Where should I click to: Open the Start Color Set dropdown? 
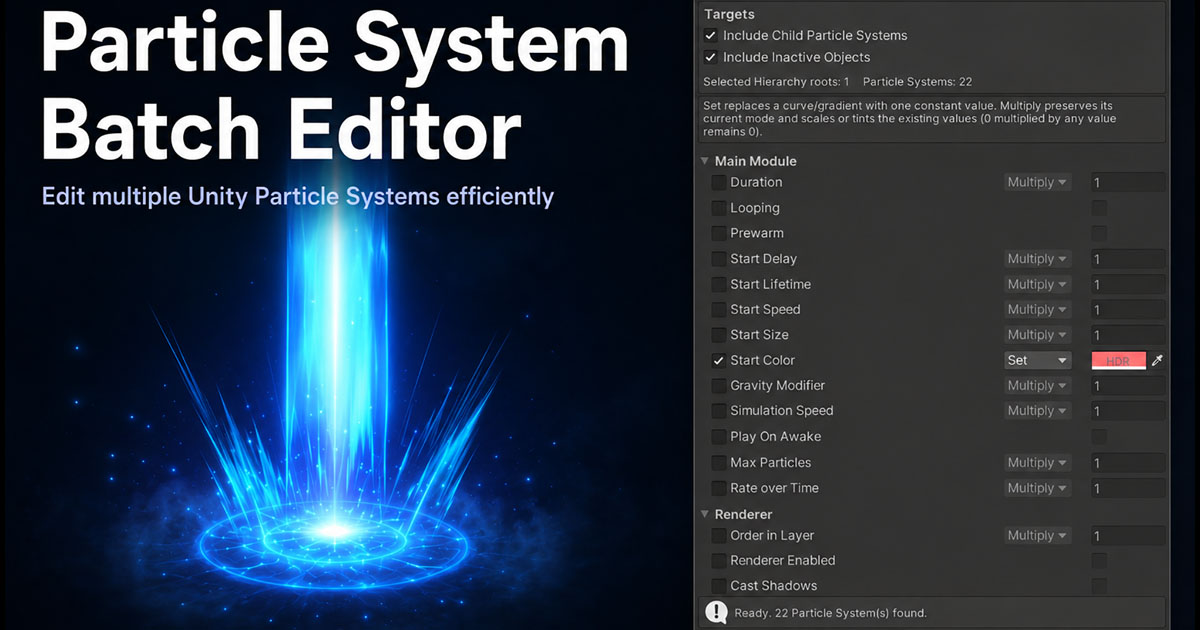[1038, 360]
